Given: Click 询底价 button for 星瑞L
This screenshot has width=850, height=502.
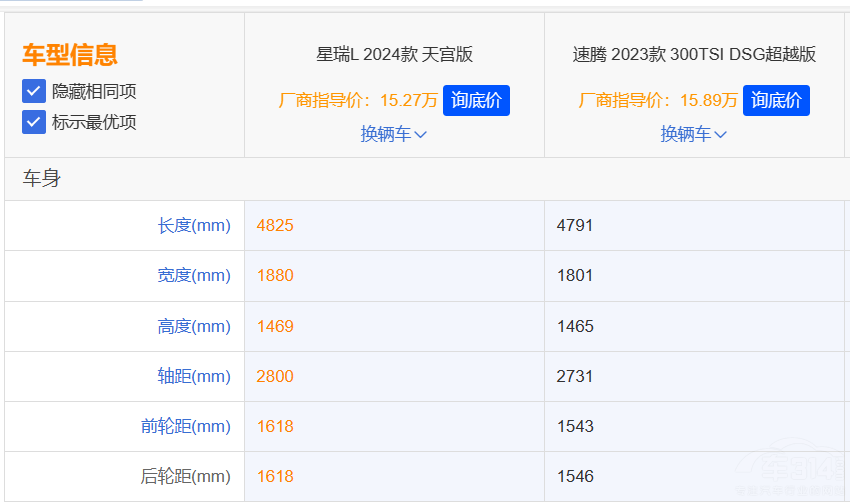Looking at the screenshot, I should tap(476, 100).
